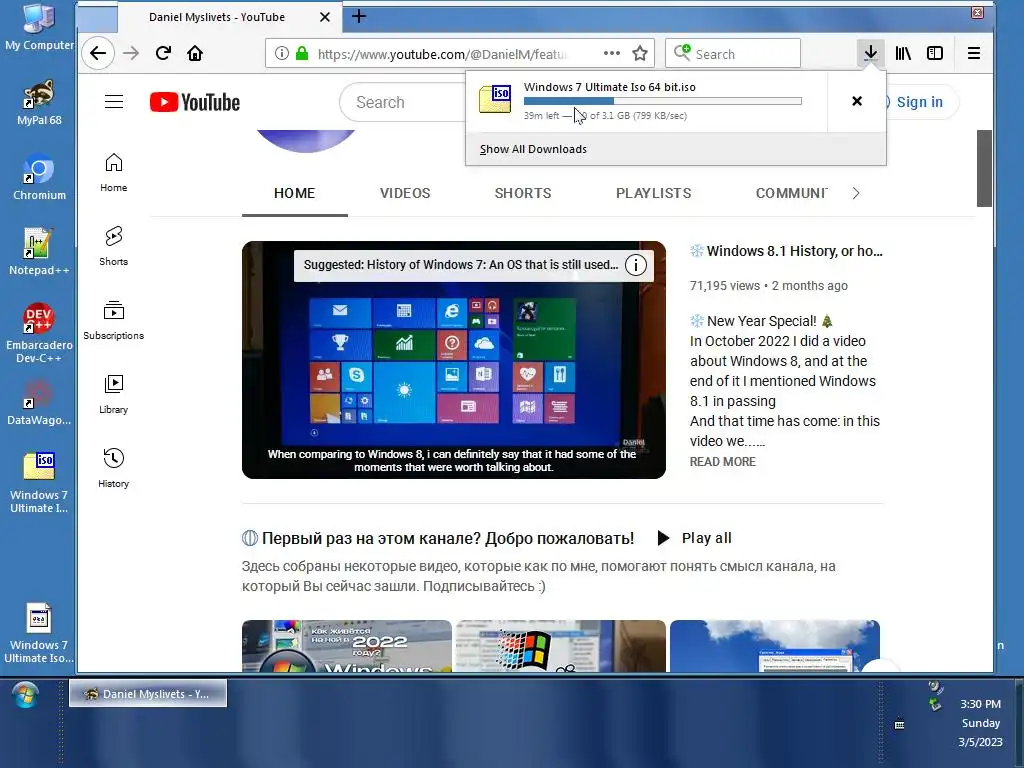Screen dimensions: 1024x768
Task: Click the YouTube logo
Action: pos(195,103)
